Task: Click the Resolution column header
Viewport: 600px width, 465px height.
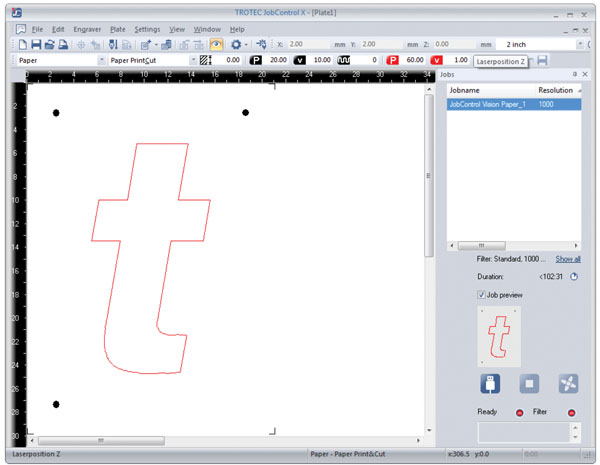Action: (556, 90)
